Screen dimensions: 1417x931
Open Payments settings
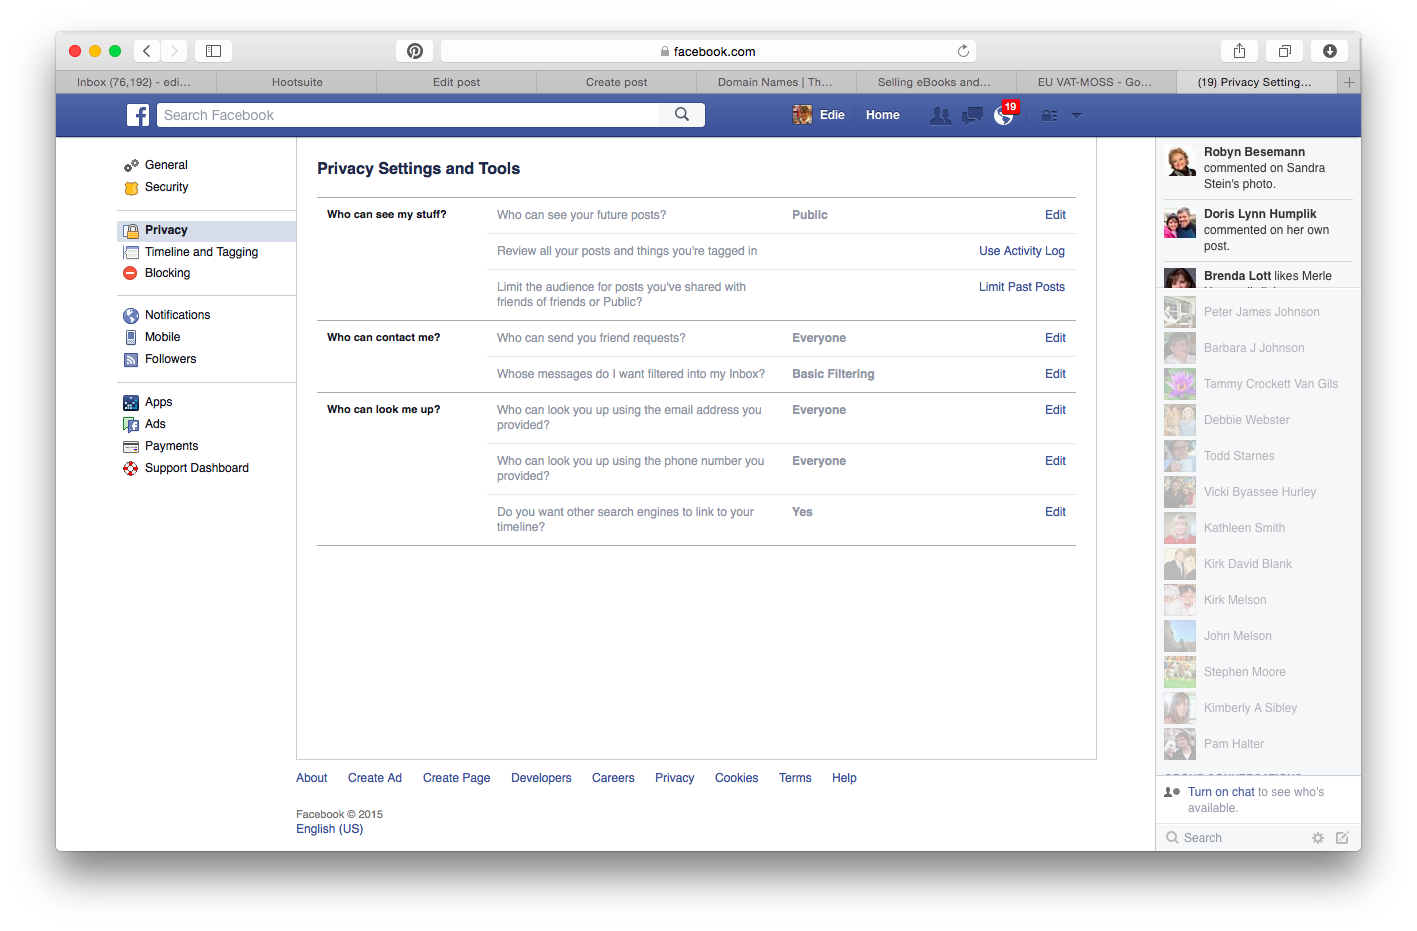tap(171, 446)
